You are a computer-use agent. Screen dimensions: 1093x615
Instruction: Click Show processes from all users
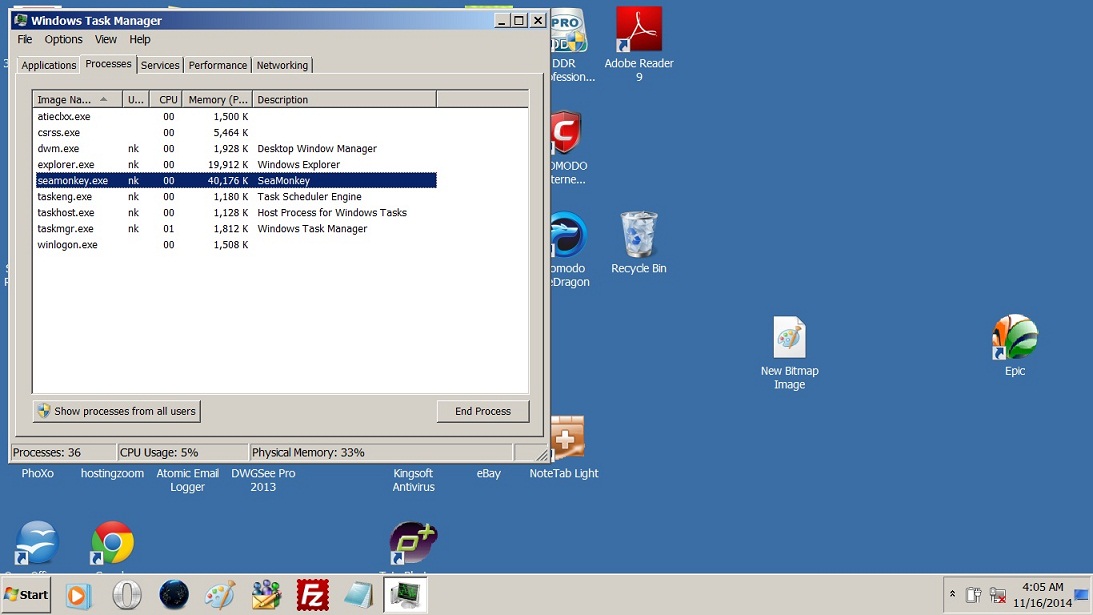coord(117,411)
